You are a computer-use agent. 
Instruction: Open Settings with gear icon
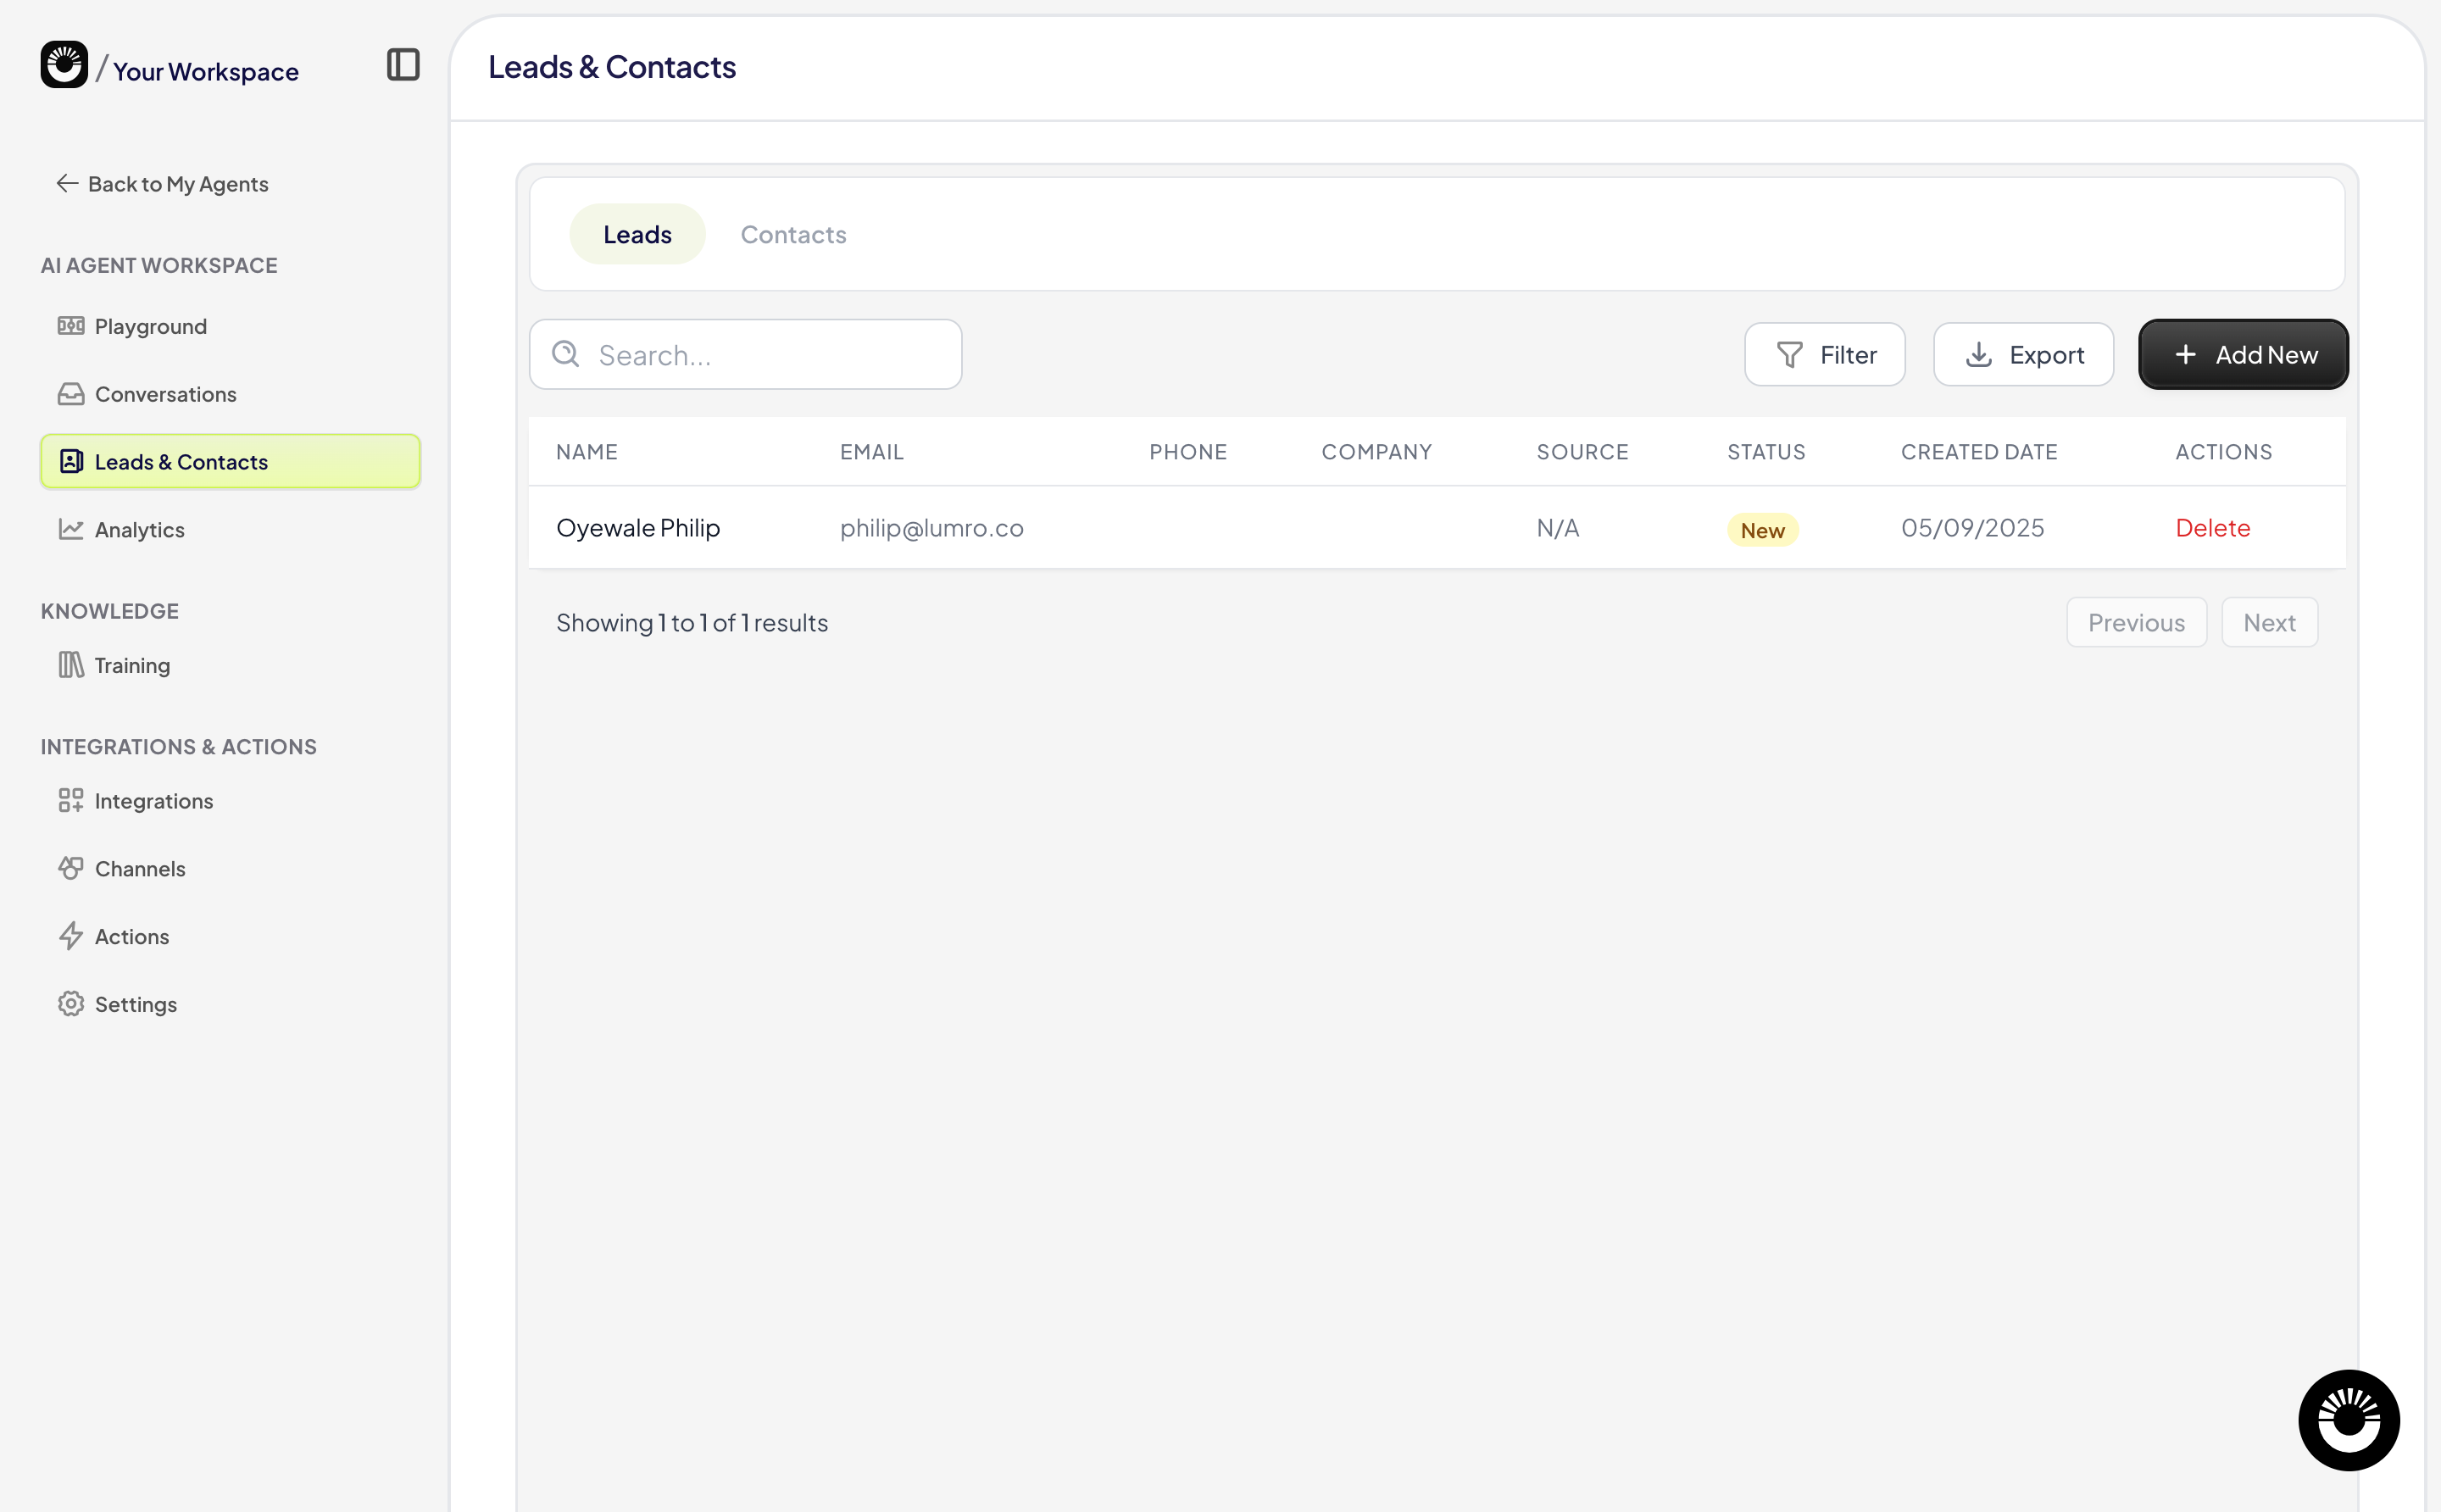tap(135, 1004)
